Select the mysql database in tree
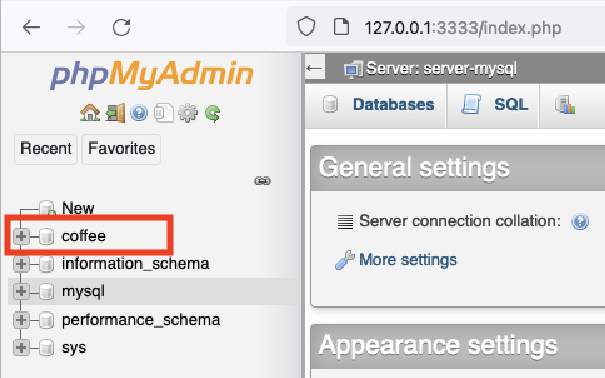 coord(83,291)
